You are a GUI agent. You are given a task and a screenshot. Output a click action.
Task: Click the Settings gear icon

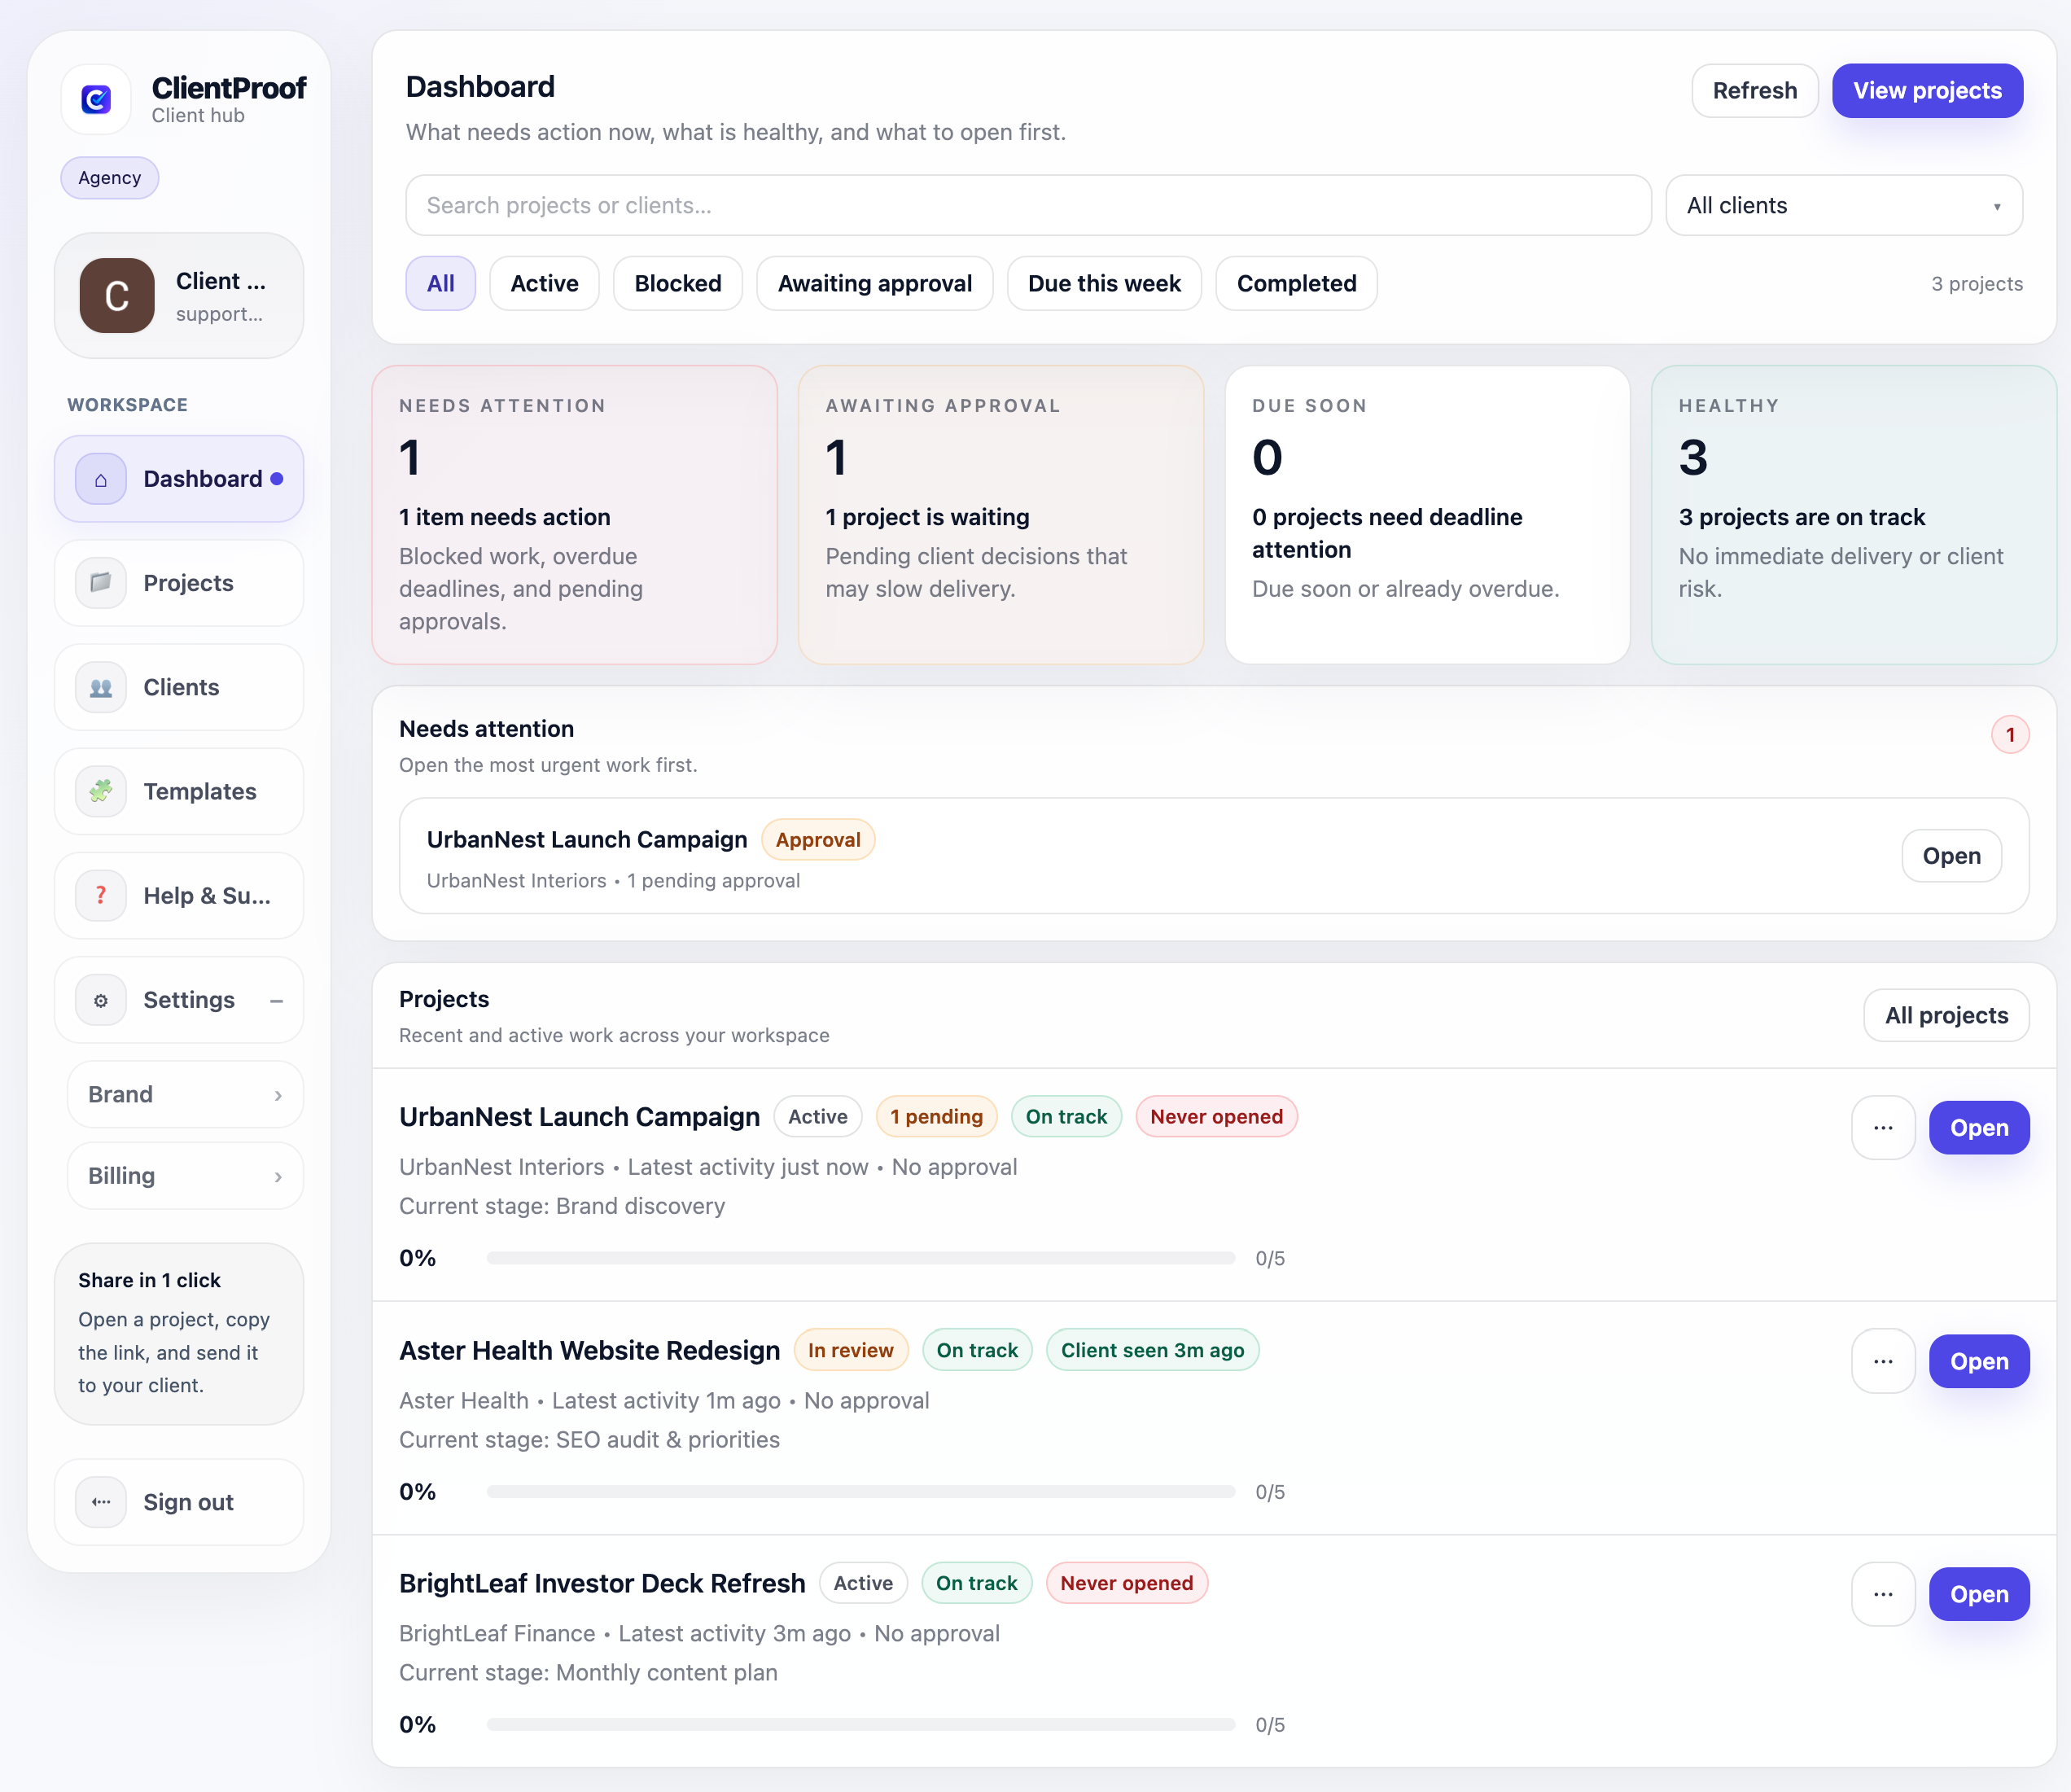(101, 1000)
